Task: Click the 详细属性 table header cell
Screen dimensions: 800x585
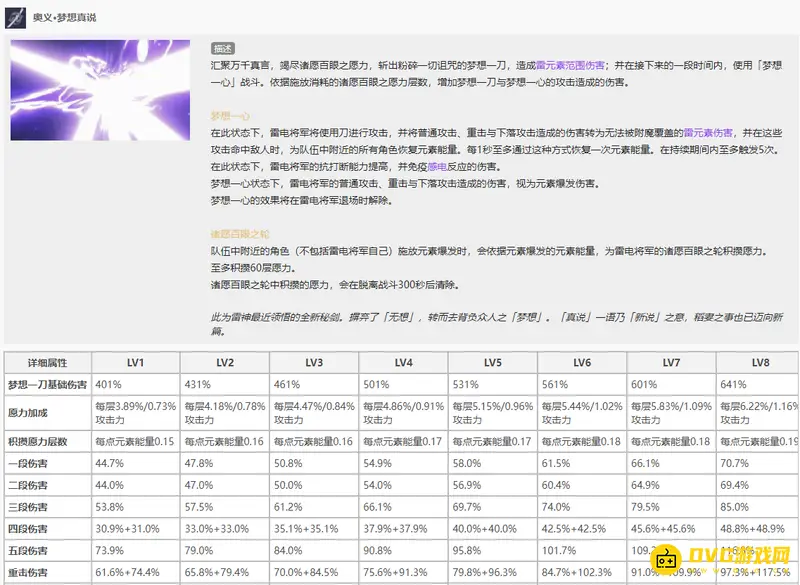Action: point(47,362)
